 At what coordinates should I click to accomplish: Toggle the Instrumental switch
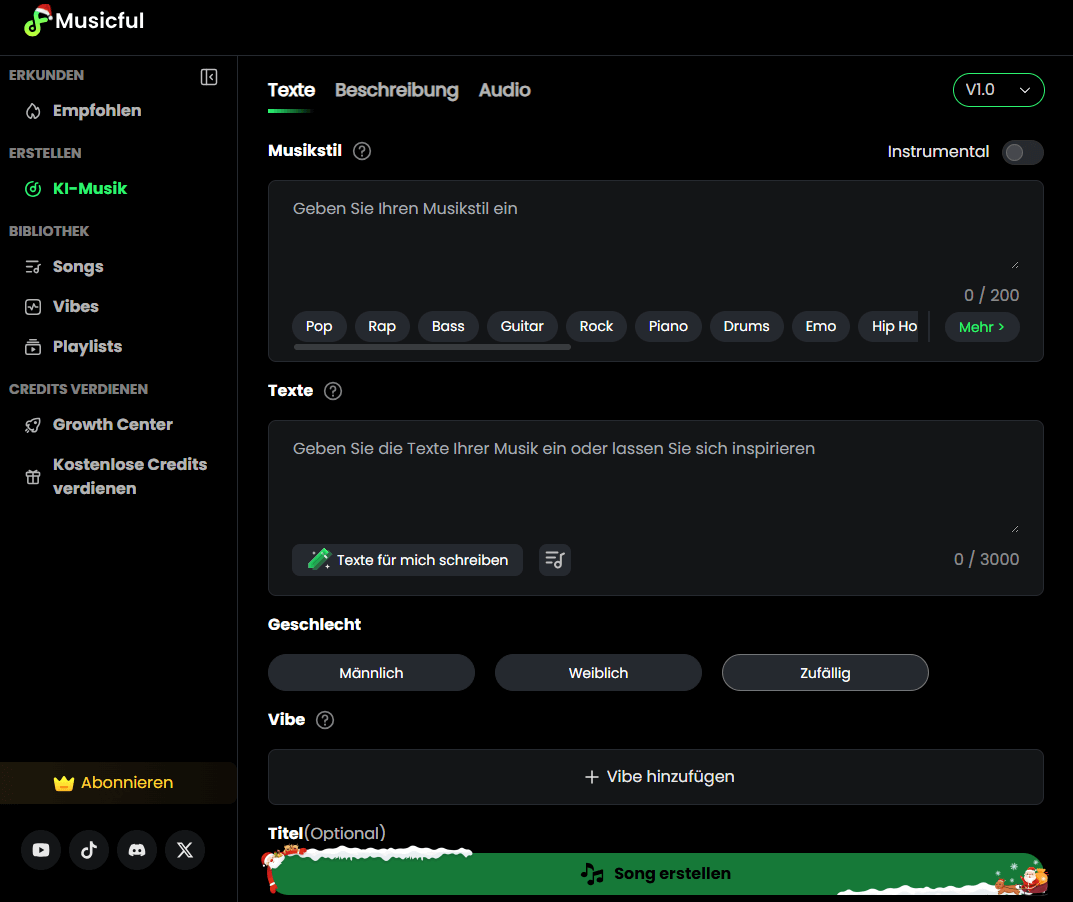point(1022,152)
